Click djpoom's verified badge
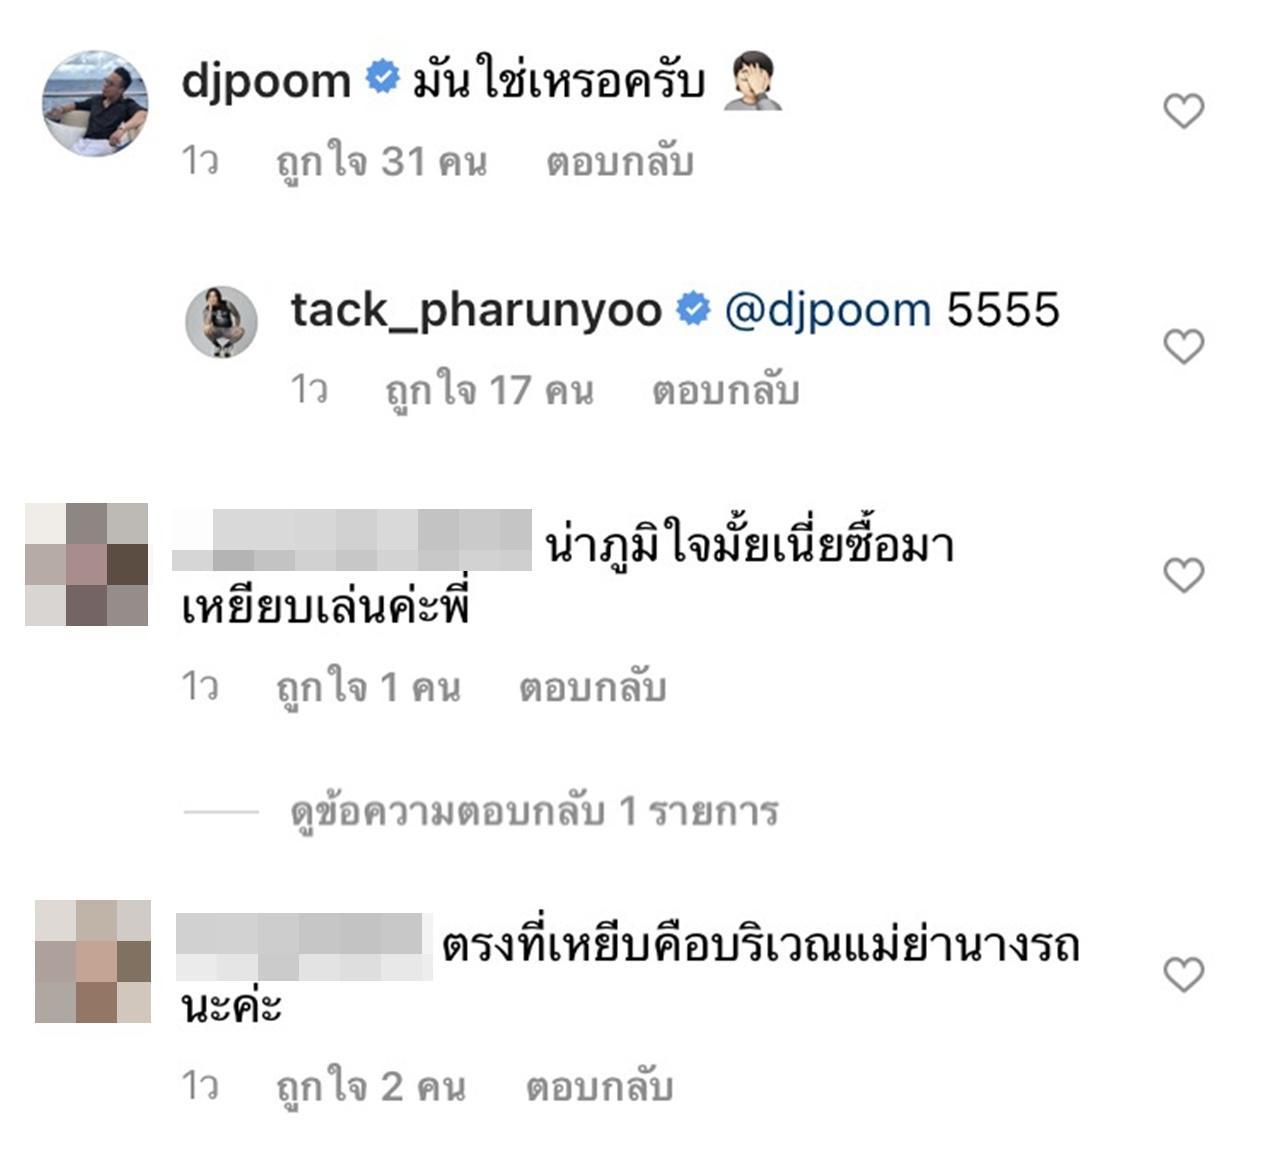 382,77
